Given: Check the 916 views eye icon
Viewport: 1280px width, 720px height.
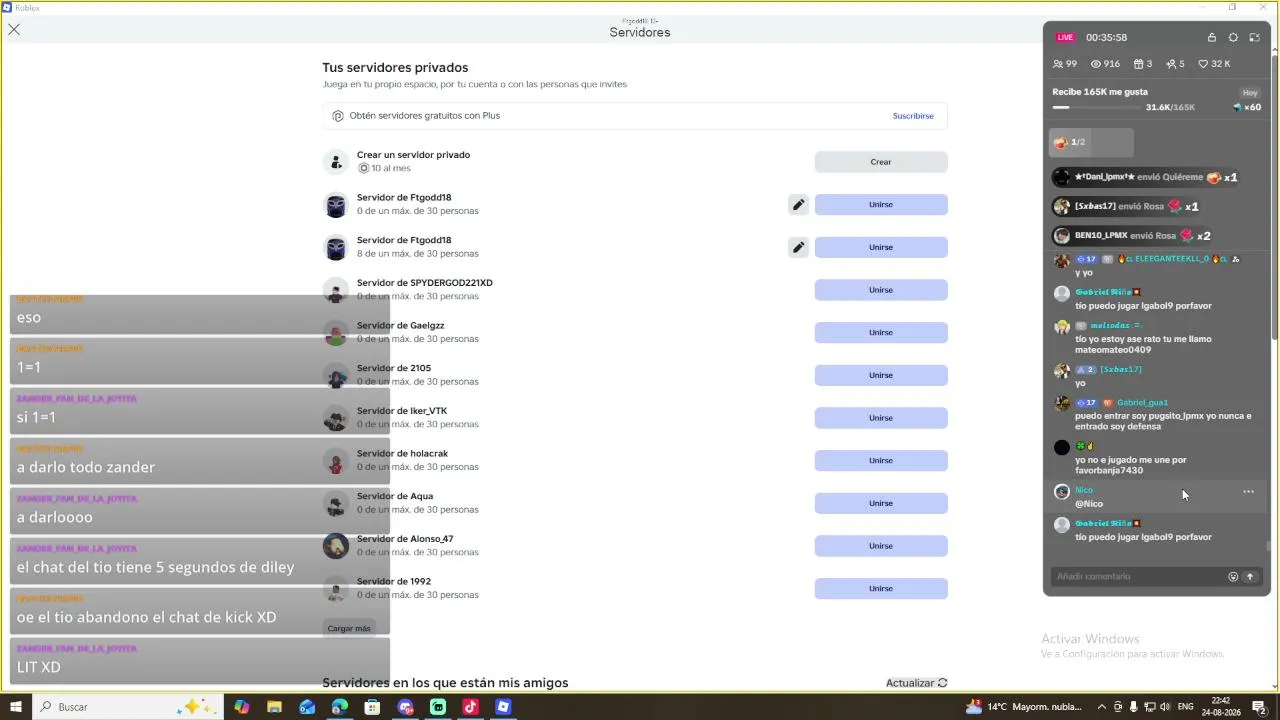Looking at the screenshot, I should (x=1096, y=64).
